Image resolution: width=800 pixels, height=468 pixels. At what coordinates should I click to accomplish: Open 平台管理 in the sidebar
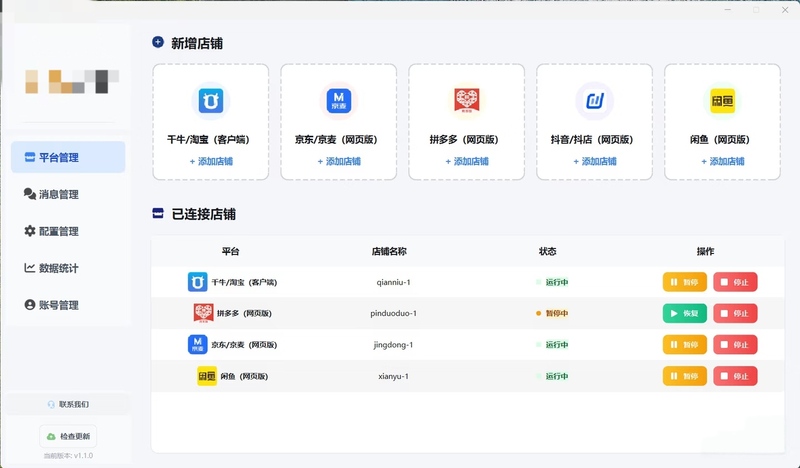coord(68,157)
